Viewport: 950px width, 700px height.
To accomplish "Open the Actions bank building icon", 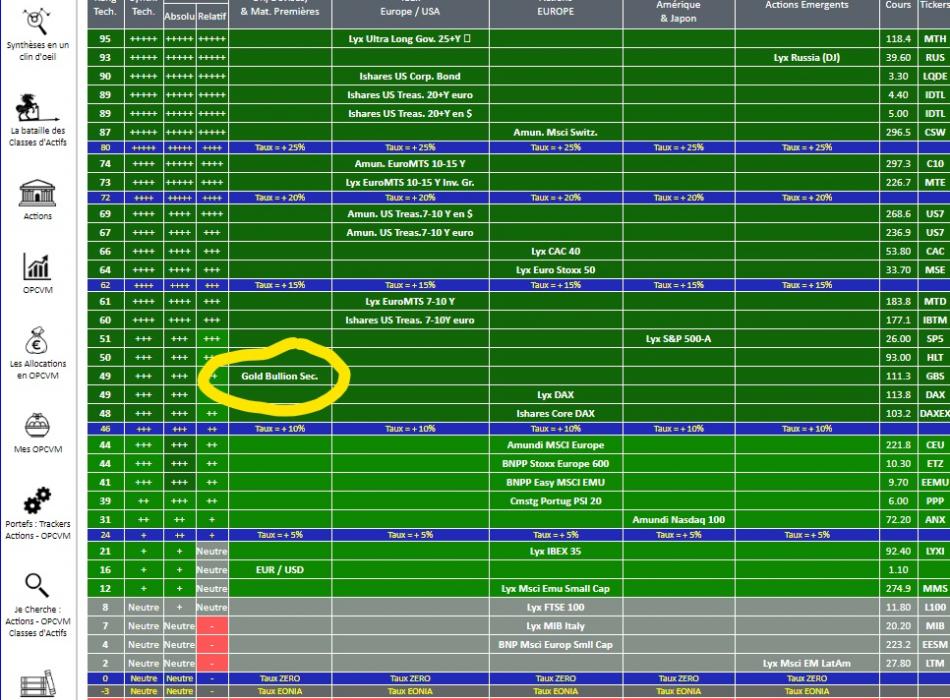I will [37, 193].
